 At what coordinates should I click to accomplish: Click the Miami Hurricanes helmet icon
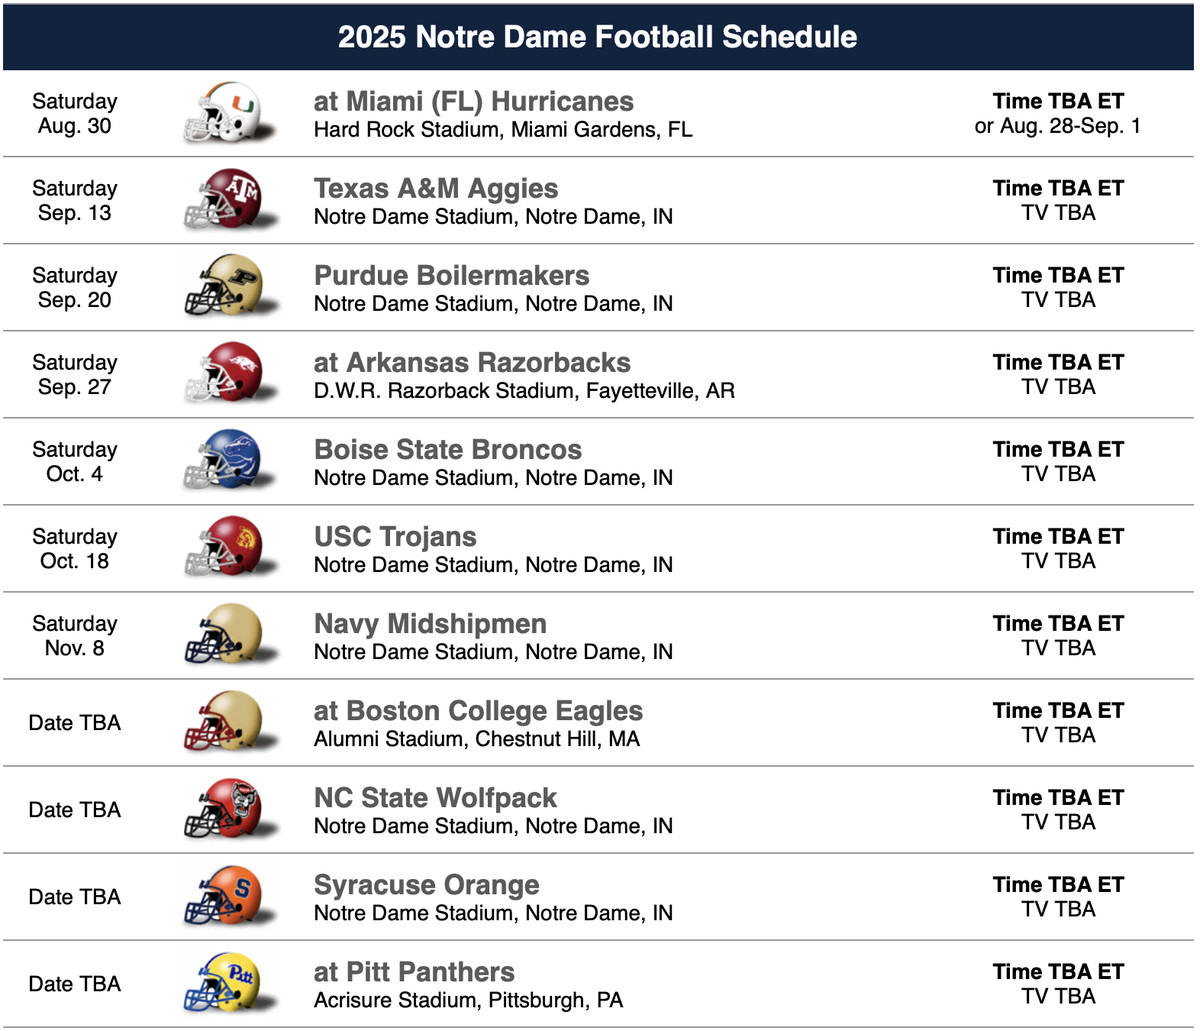tap(222, 113)
